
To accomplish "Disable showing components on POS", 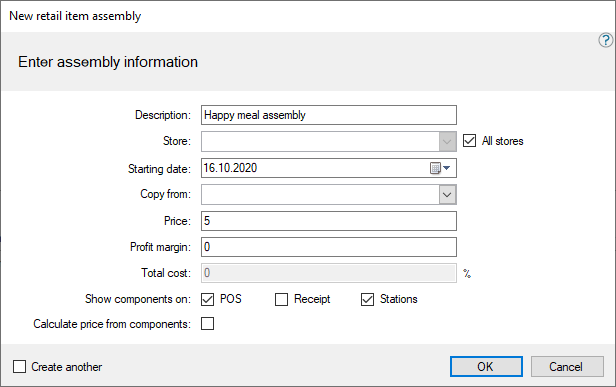I will (x=207, y=299).
